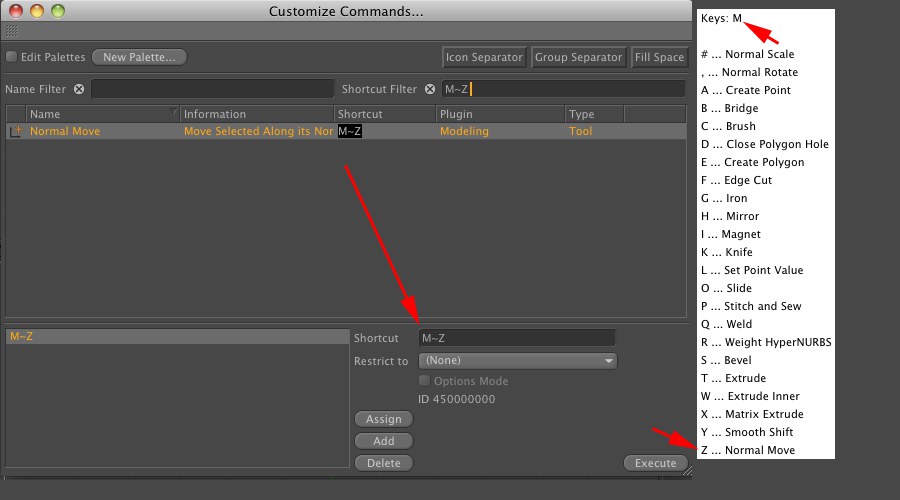Click into the Shortcut Filter field showing M~Z
This screenshot has width=900, height=500.
[x=563, y=89]
